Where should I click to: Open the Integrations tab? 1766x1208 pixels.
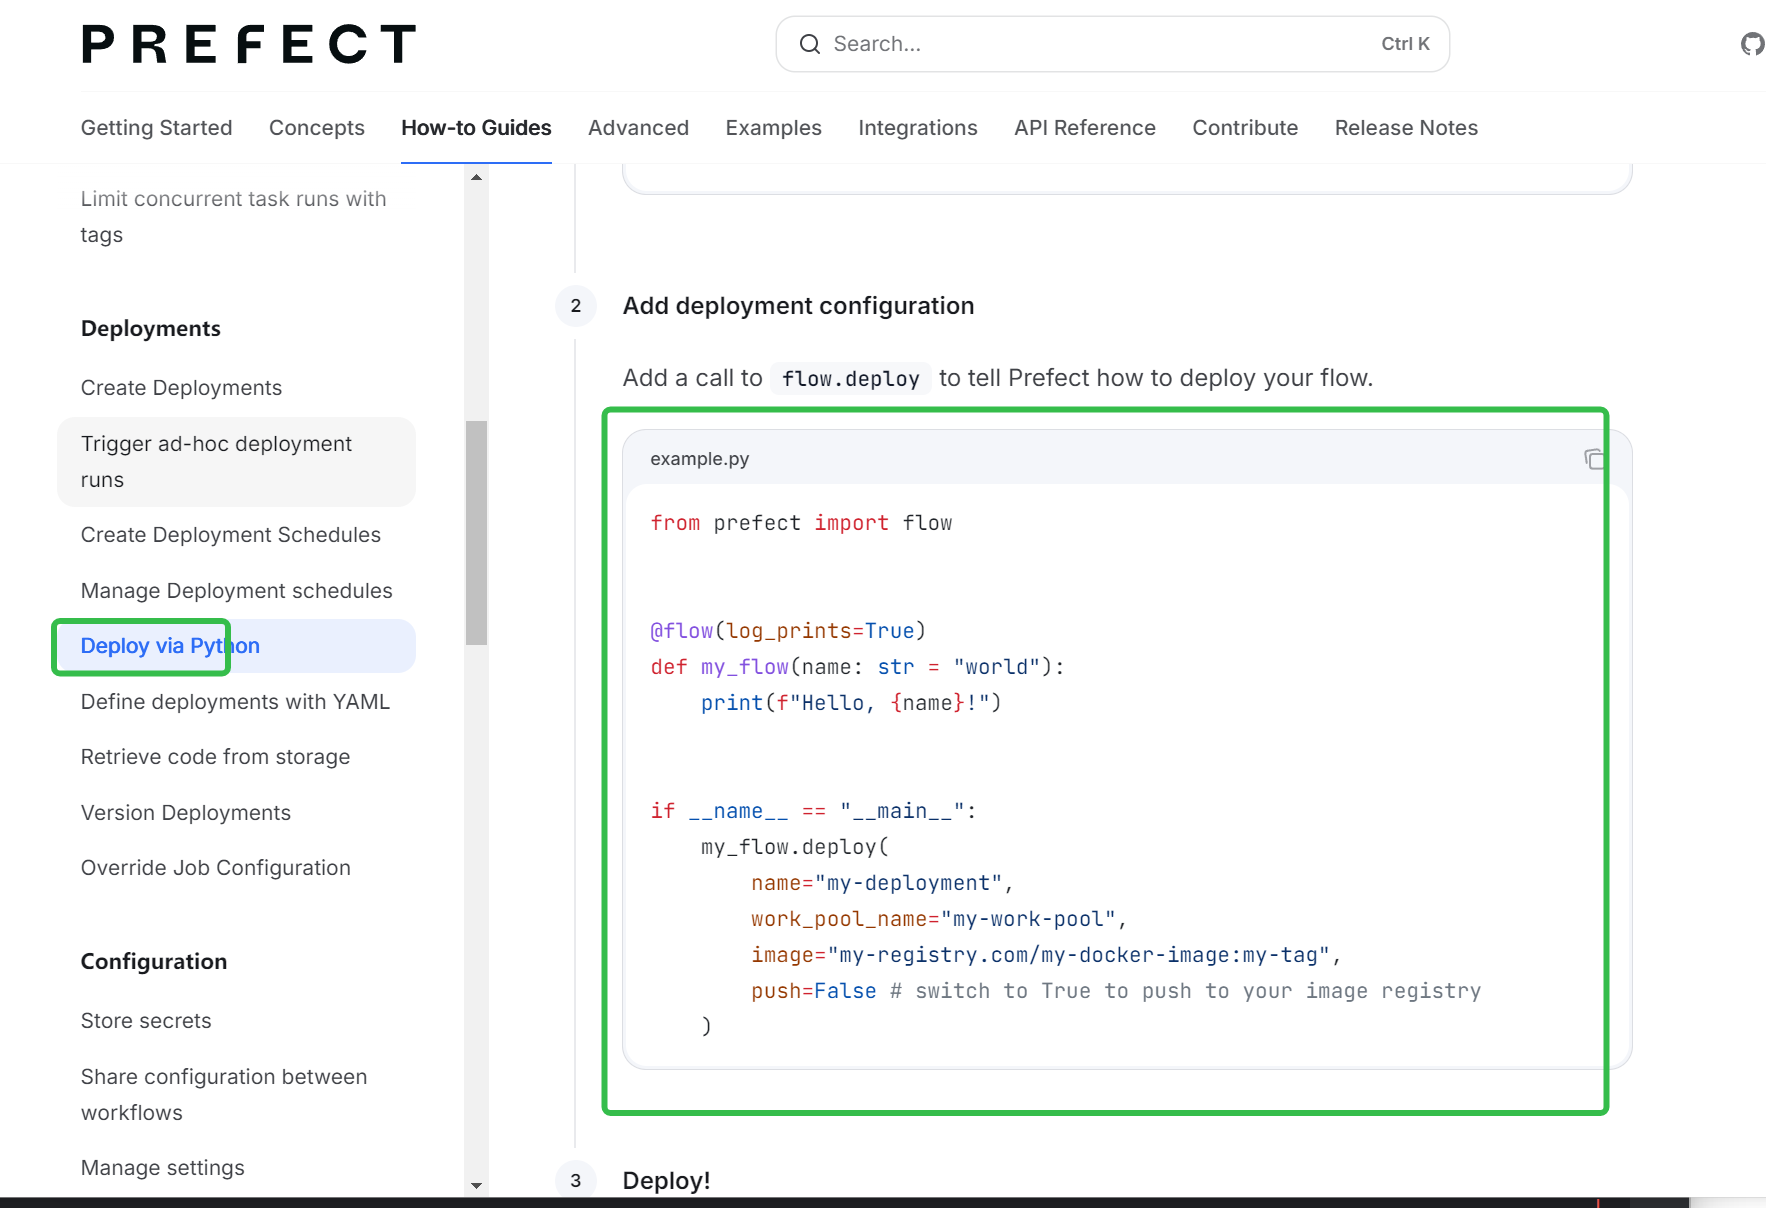point(917,128)
